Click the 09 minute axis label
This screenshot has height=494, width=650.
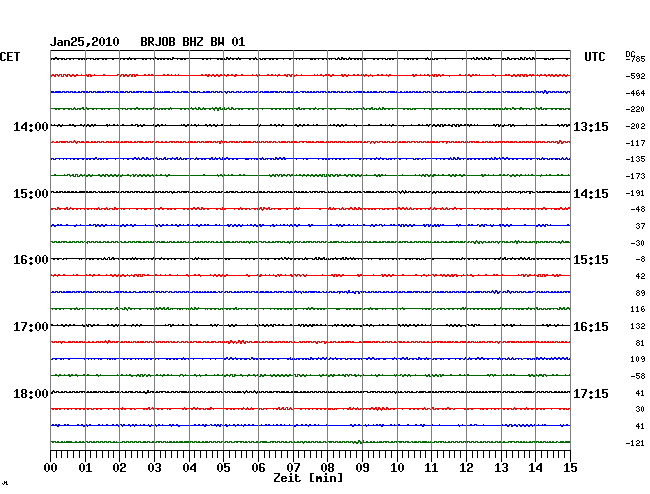pyautogui.click(x=362, y=468)
